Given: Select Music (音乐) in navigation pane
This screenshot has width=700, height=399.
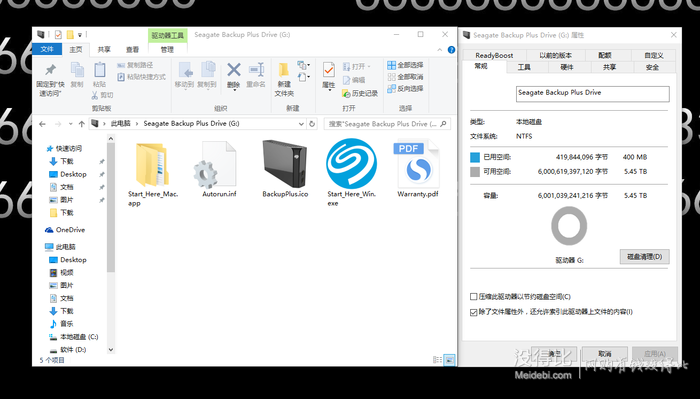Looking at the screenshot, I should coord(61,324).
